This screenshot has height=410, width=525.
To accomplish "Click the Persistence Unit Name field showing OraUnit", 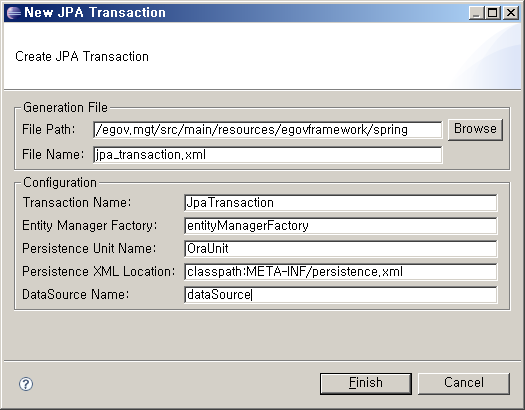I will tap(341, 249).
